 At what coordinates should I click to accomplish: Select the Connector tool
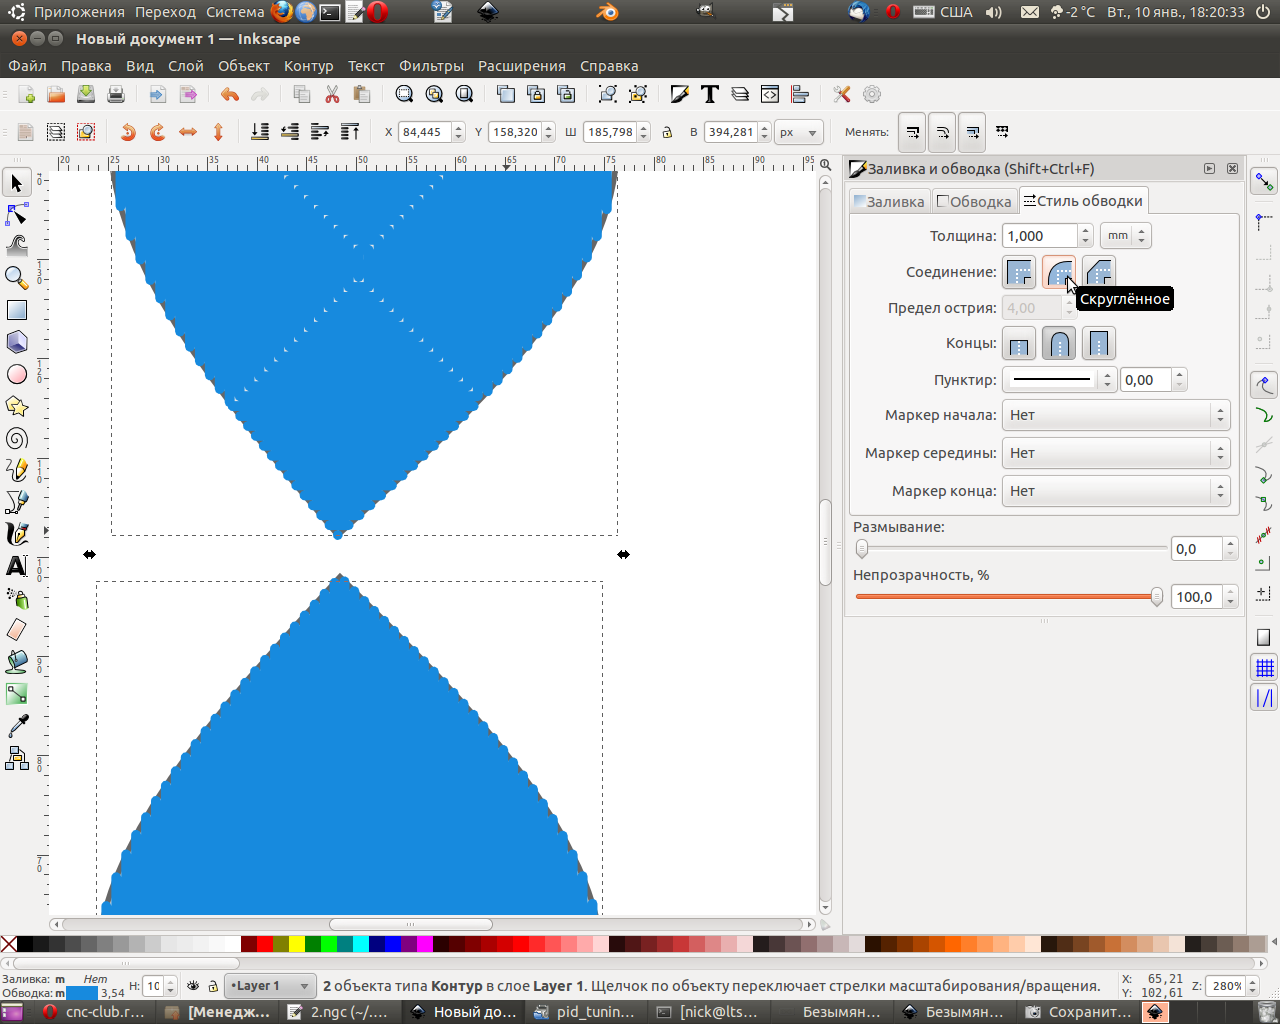[17, 758]
